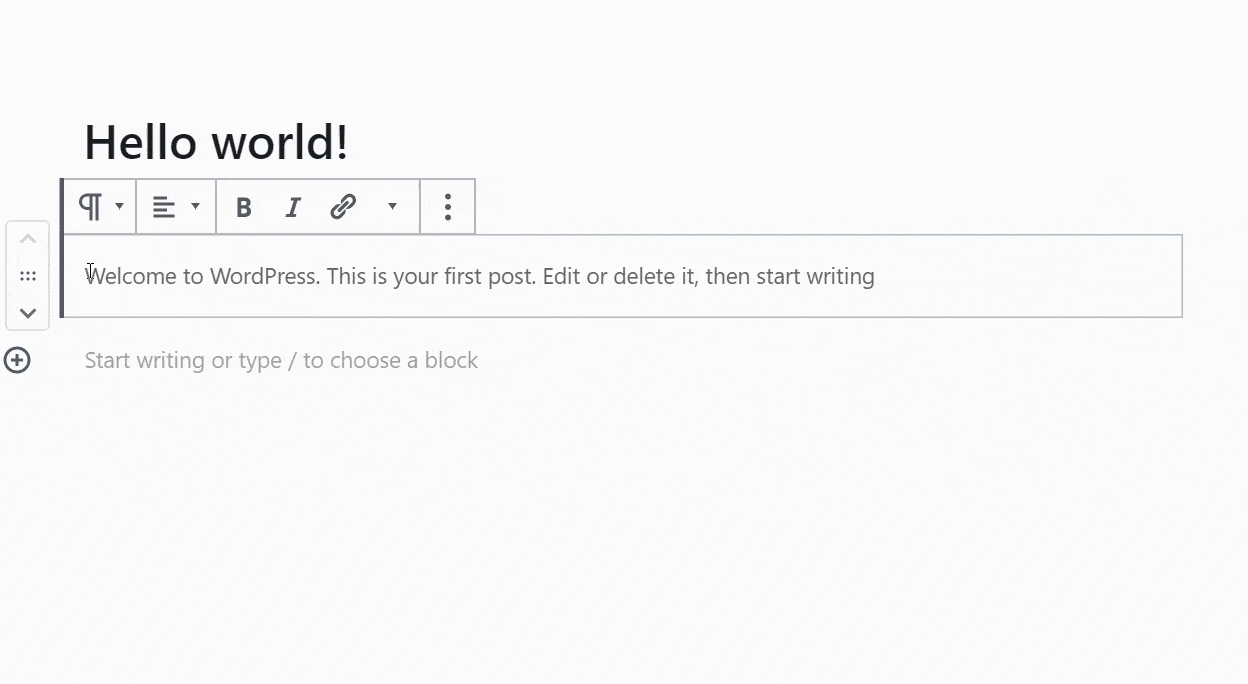The width and height of the screenshot is (1248, 684).
Task: Move block up with chevron arrow
Action: coord(28,239)
